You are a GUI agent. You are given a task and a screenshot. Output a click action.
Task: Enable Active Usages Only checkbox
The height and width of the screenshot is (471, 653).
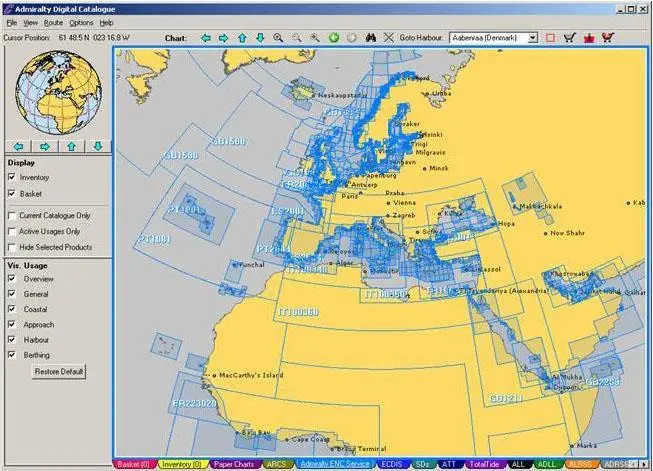(12, 232)
